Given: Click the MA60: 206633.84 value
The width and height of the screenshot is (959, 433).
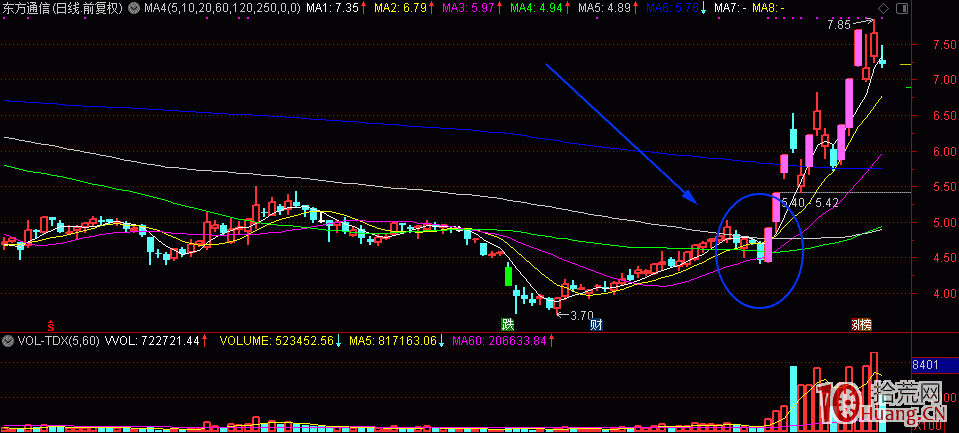Looking at the screenshot, I should 498,341.
